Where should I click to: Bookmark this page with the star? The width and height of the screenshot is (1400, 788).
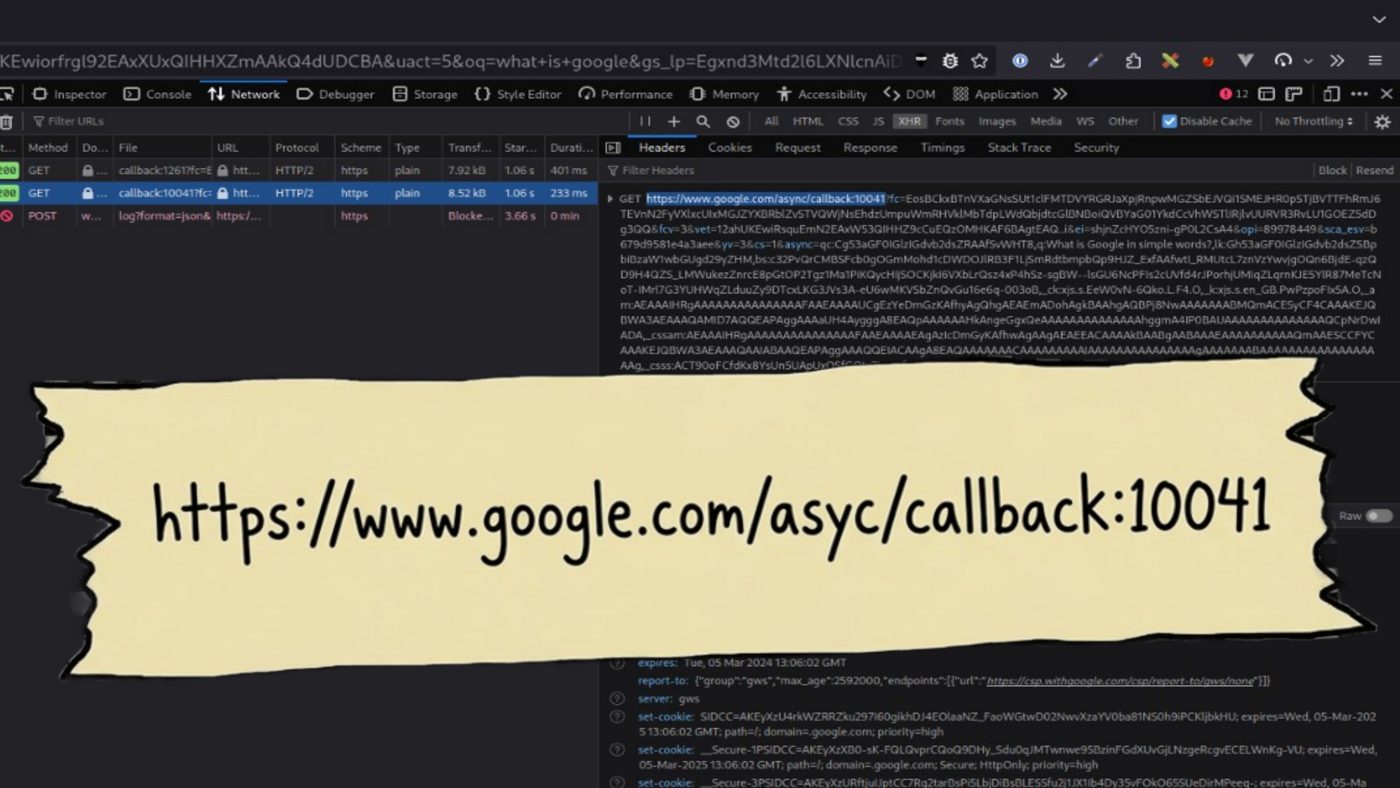980,61
